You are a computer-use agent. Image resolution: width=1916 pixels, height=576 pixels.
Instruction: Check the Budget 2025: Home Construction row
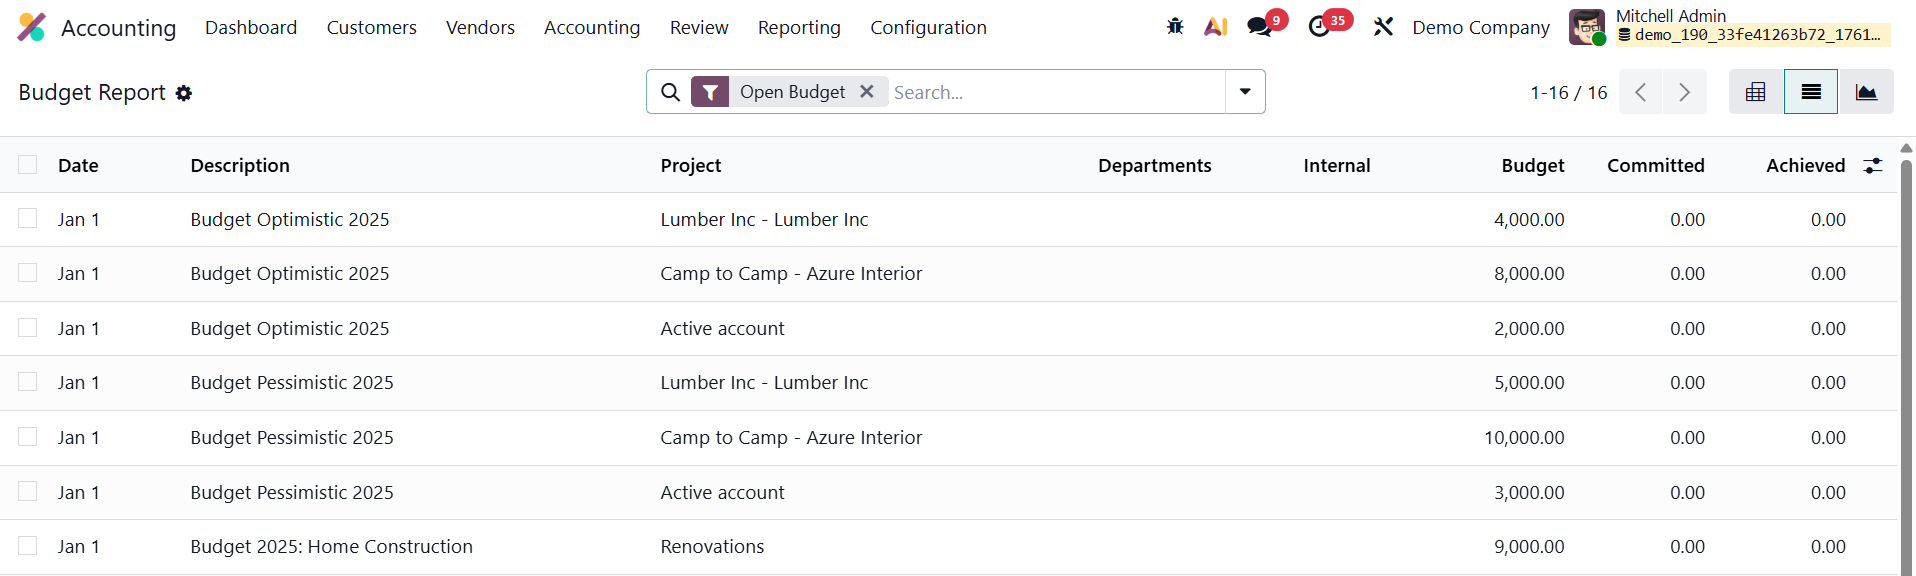click(x=28, y=546)
